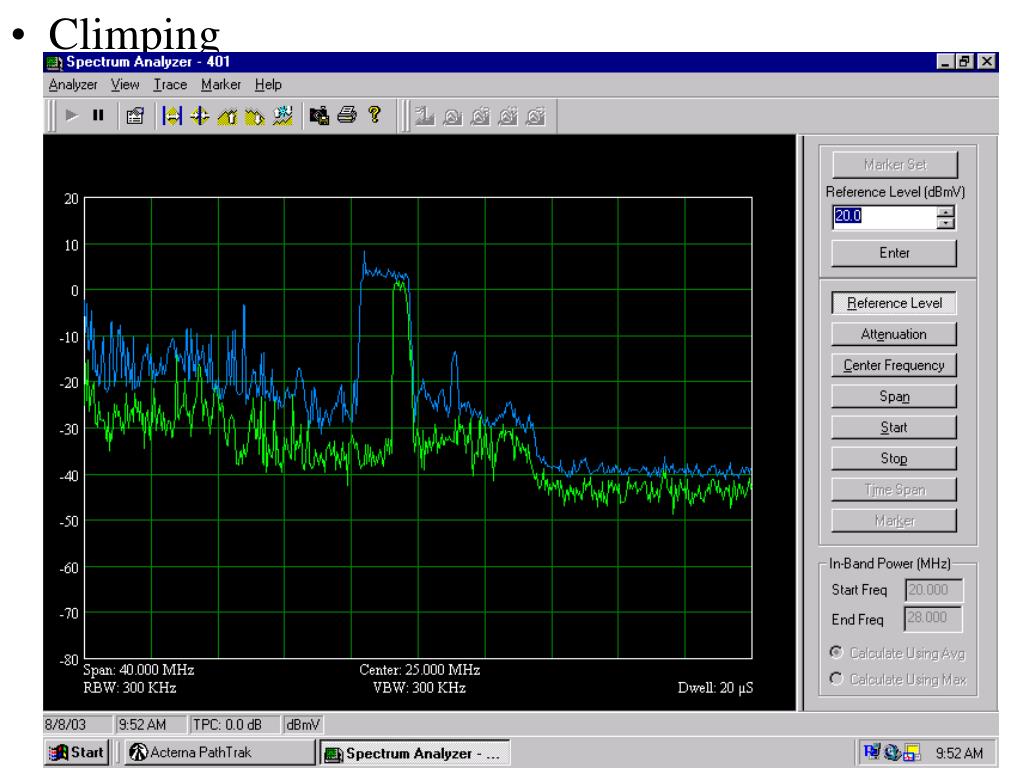Click the play/resume sweep toolbar icon
The image size is (1024, 768).
click(x=72, y=116)
